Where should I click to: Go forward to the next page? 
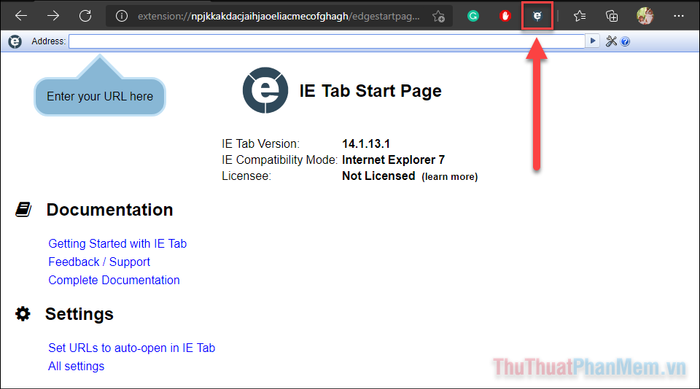pos(53,16)
